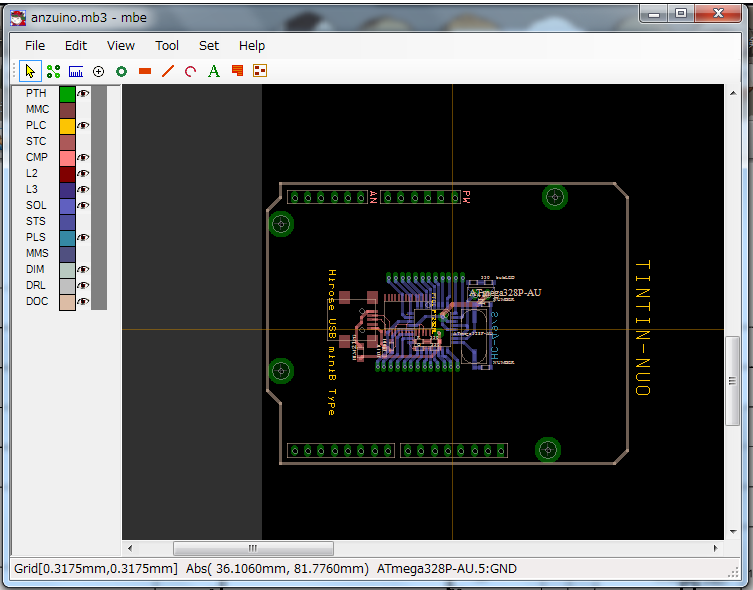753x590 pixels.
Task: Click the horizontal scrollbar thumb
Action: [253, 548]
